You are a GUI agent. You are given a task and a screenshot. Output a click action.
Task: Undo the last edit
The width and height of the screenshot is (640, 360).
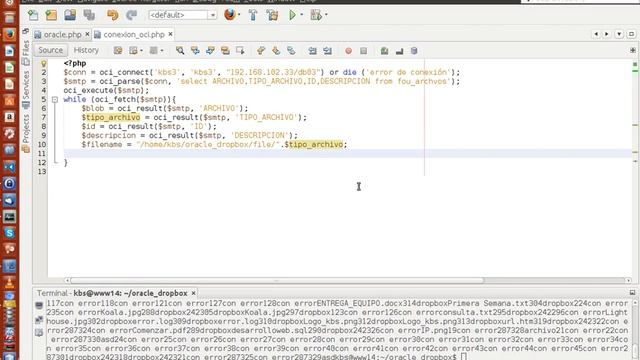coord(112,15)
